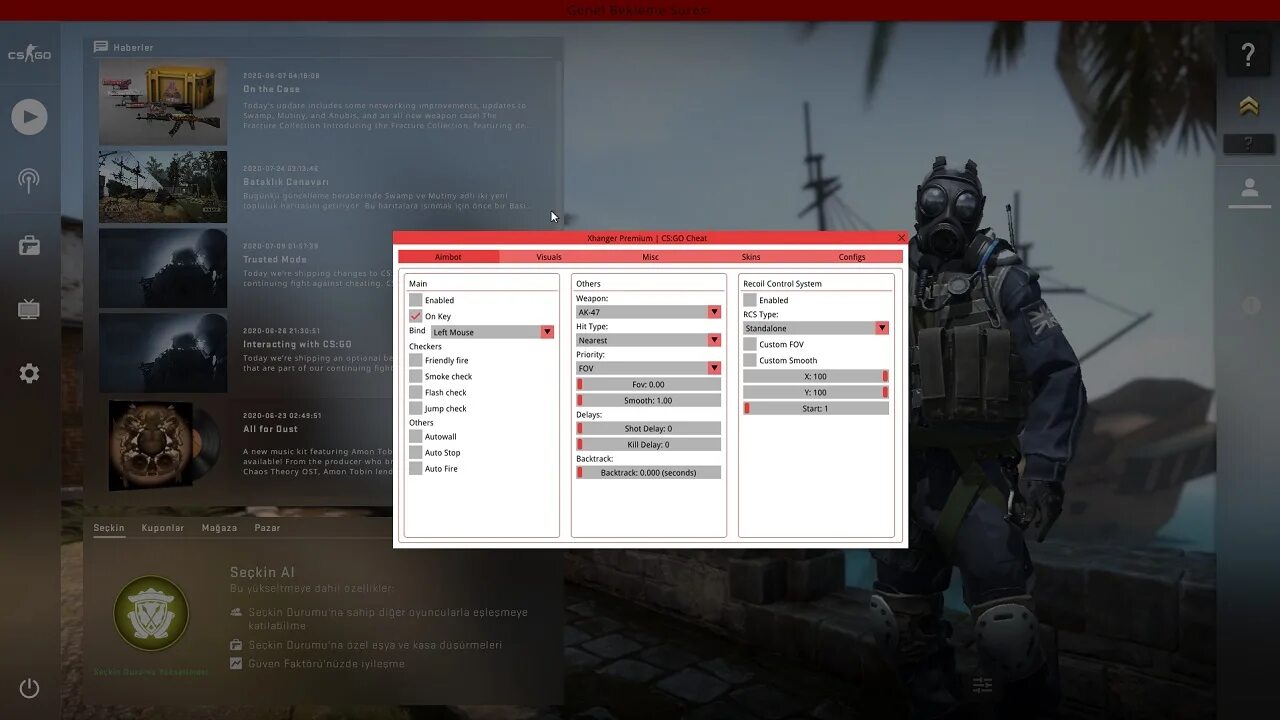Viewport: 1280px width, 720px height.
Task: Switch to the Pazar tab
Action: [x=267, y=528]
